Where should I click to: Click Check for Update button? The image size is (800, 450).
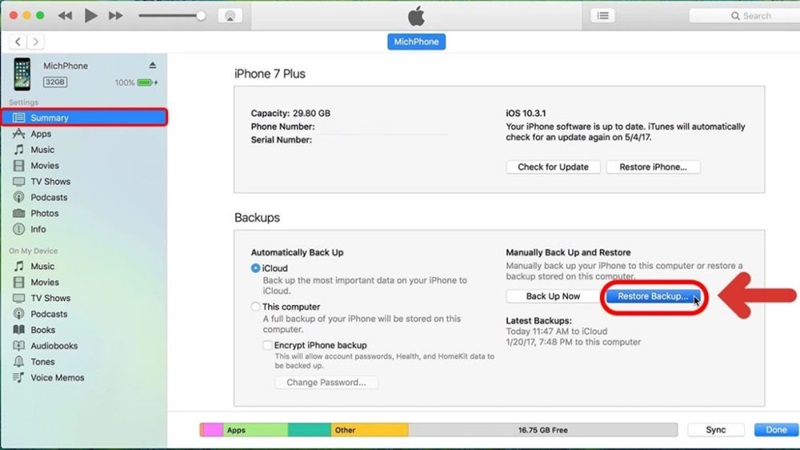click(552, 167)
